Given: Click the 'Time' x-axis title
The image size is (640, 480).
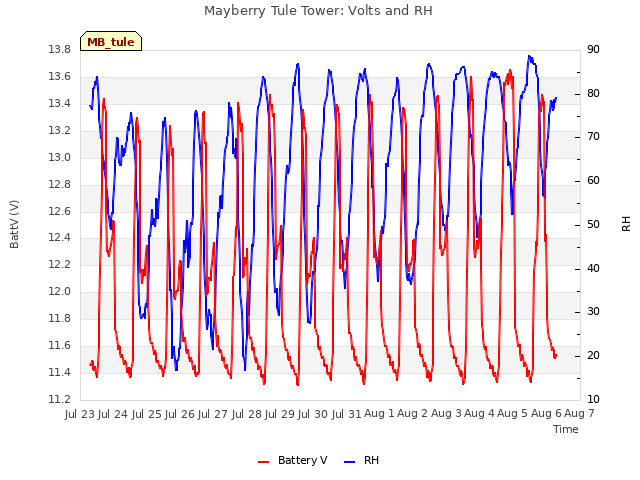Looking at the screenshot, I should tap(566, 429).
